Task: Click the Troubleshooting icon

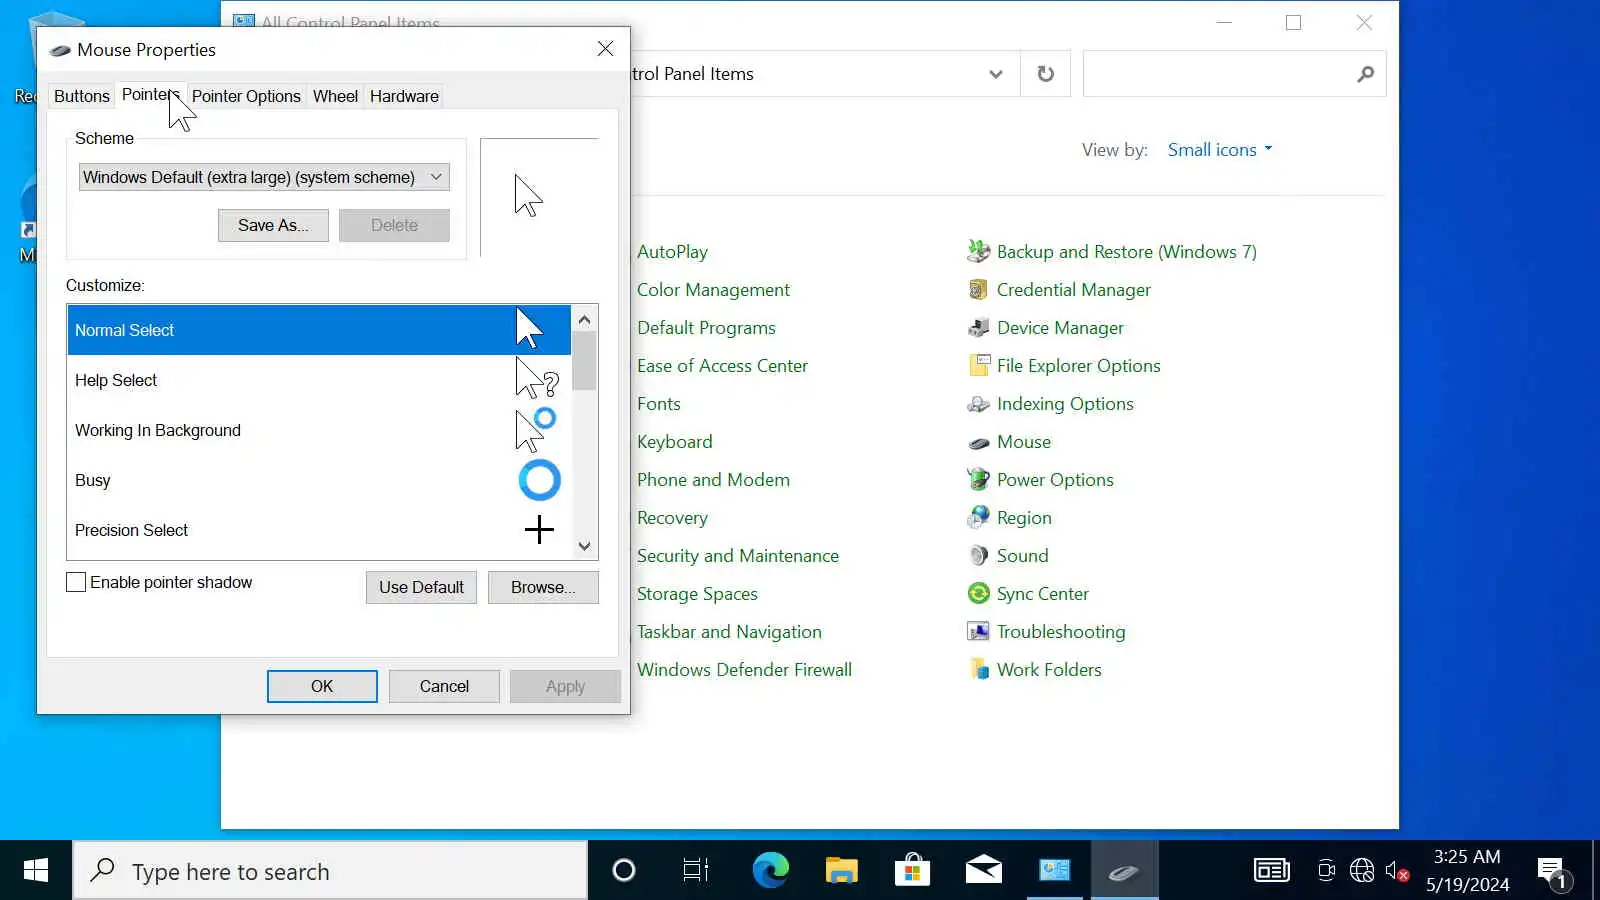Action: tap(978, 632)
